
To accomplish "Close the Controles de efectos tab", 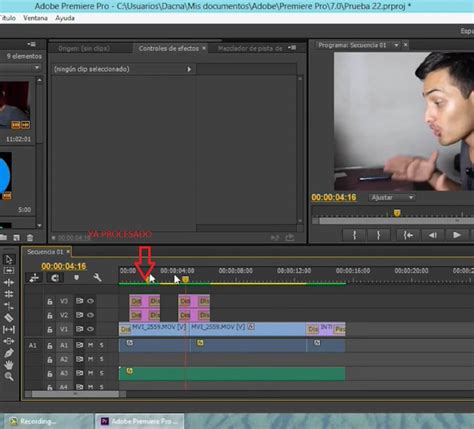I will pyautogui.click(x=204, y=48).
